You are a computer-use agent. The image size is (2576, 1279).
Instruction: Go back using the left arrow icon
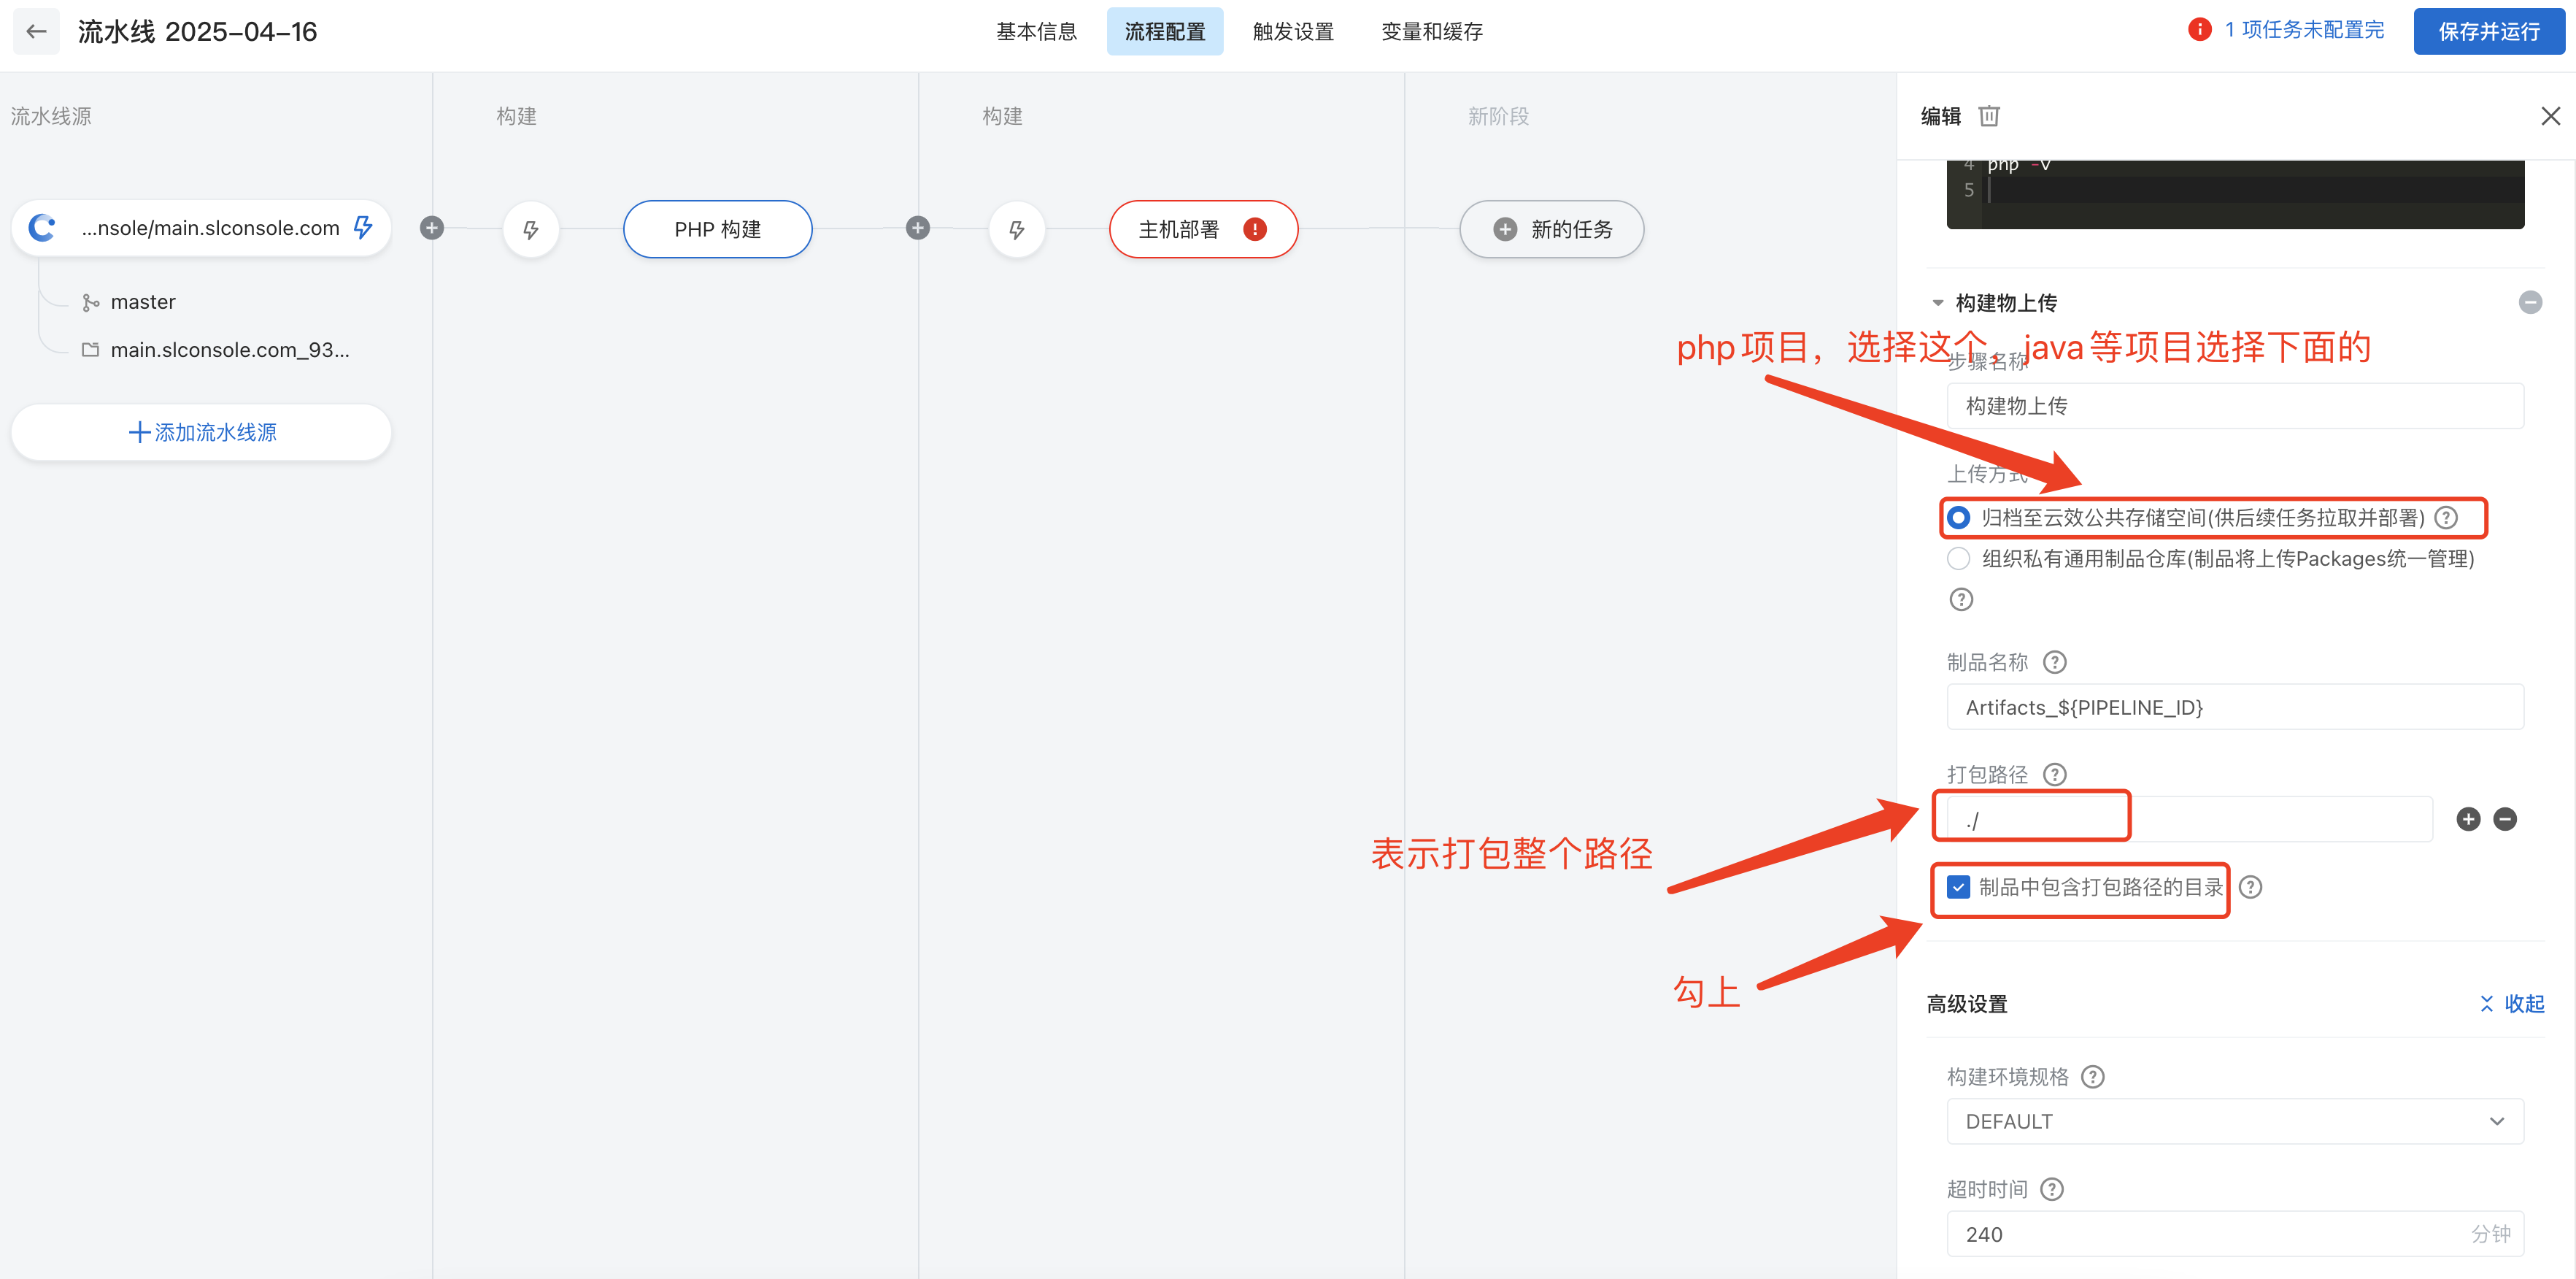(x=36, y=31)
